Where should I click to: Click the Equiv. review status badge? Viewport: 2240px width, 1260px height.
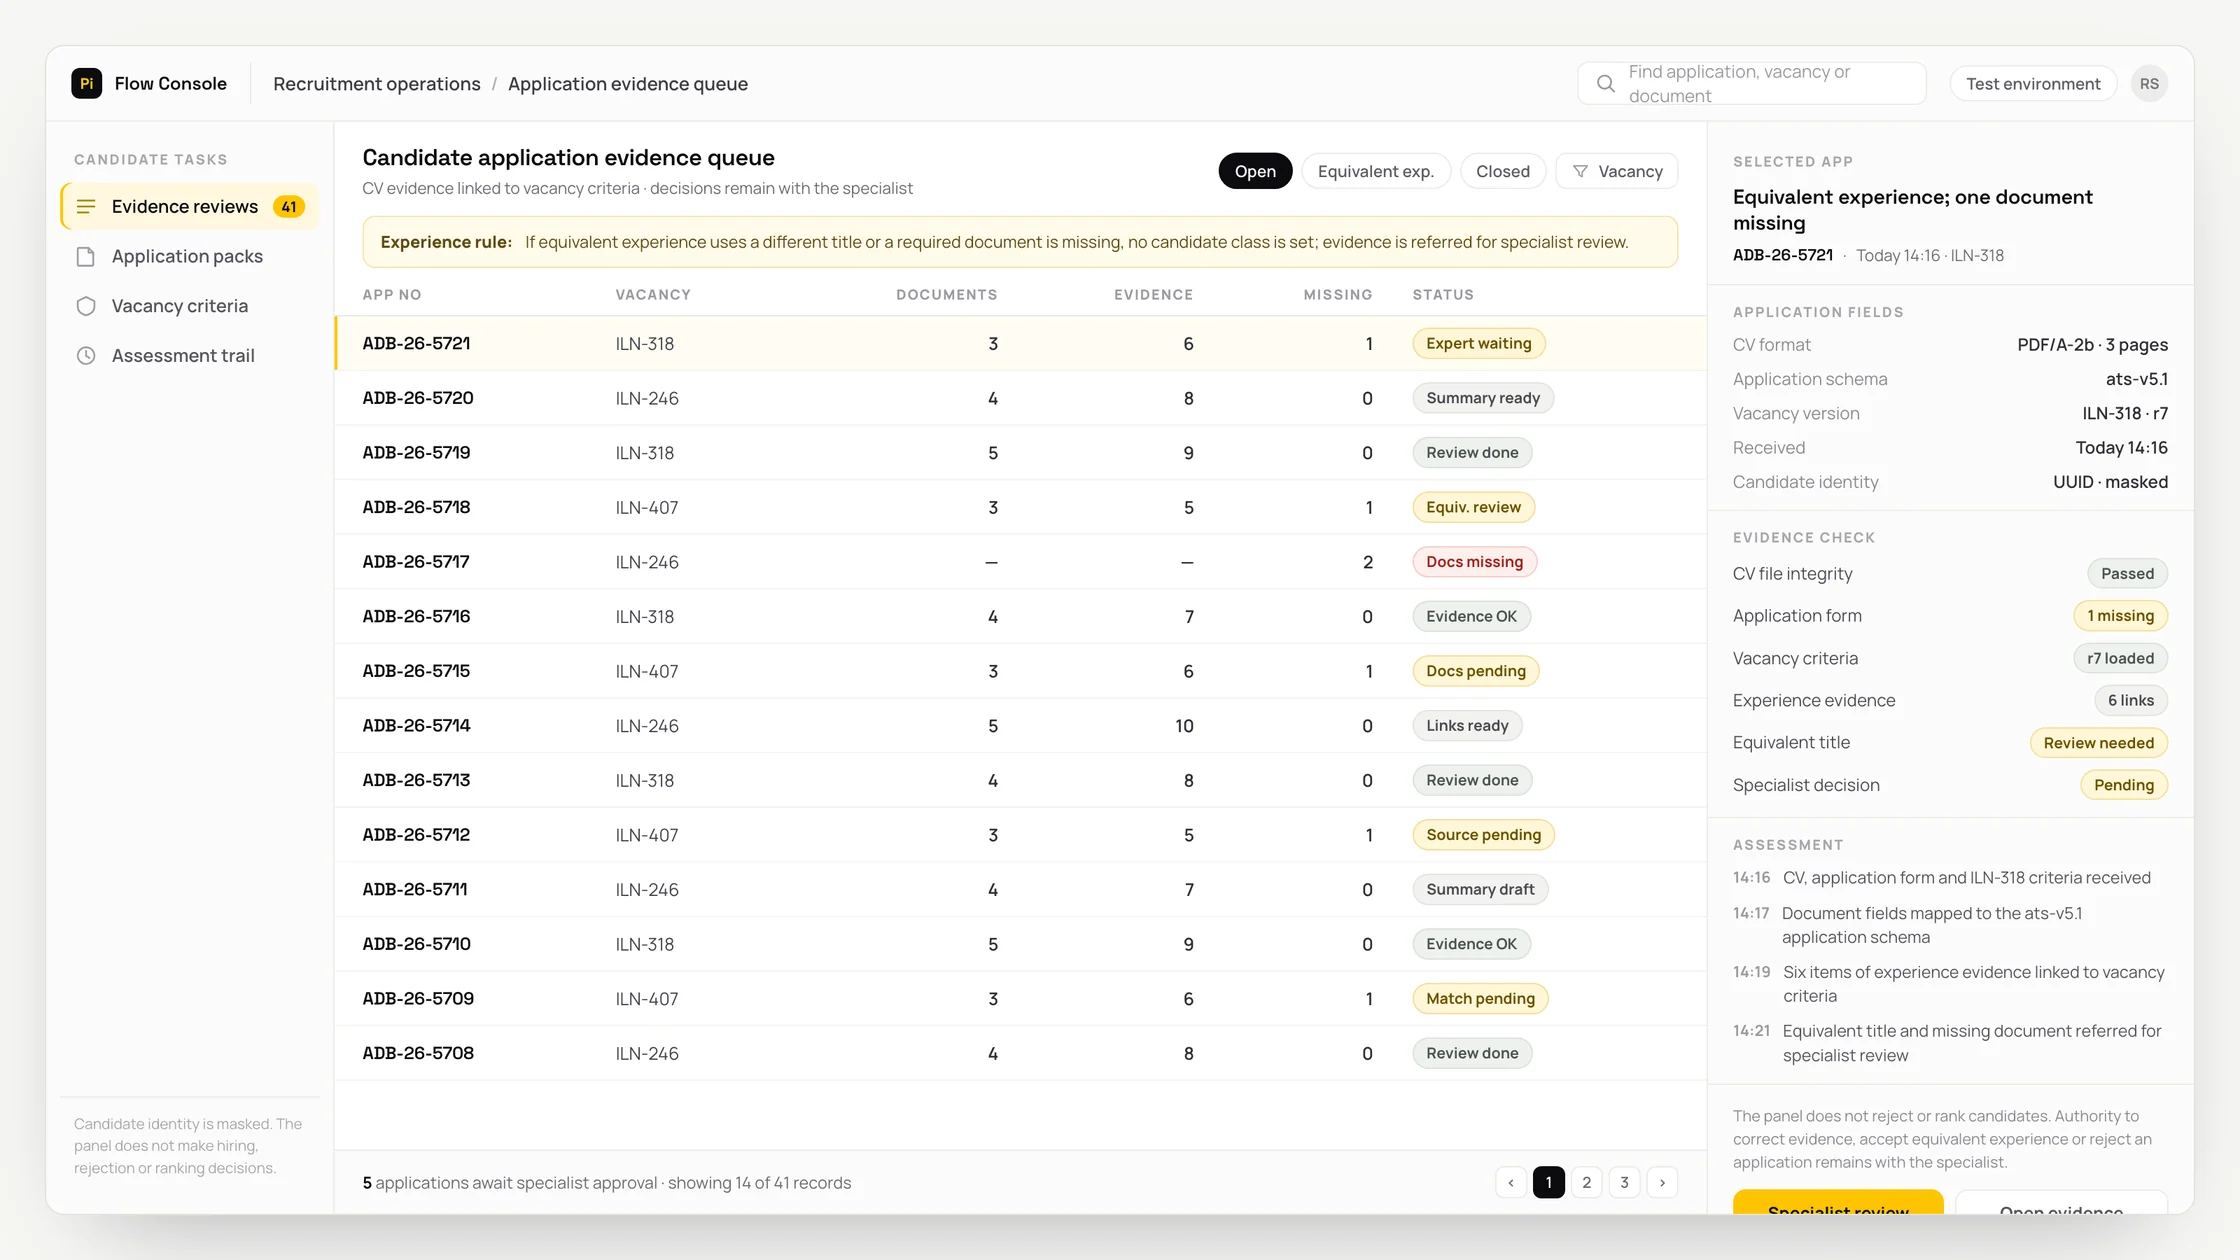point(1473,508)
